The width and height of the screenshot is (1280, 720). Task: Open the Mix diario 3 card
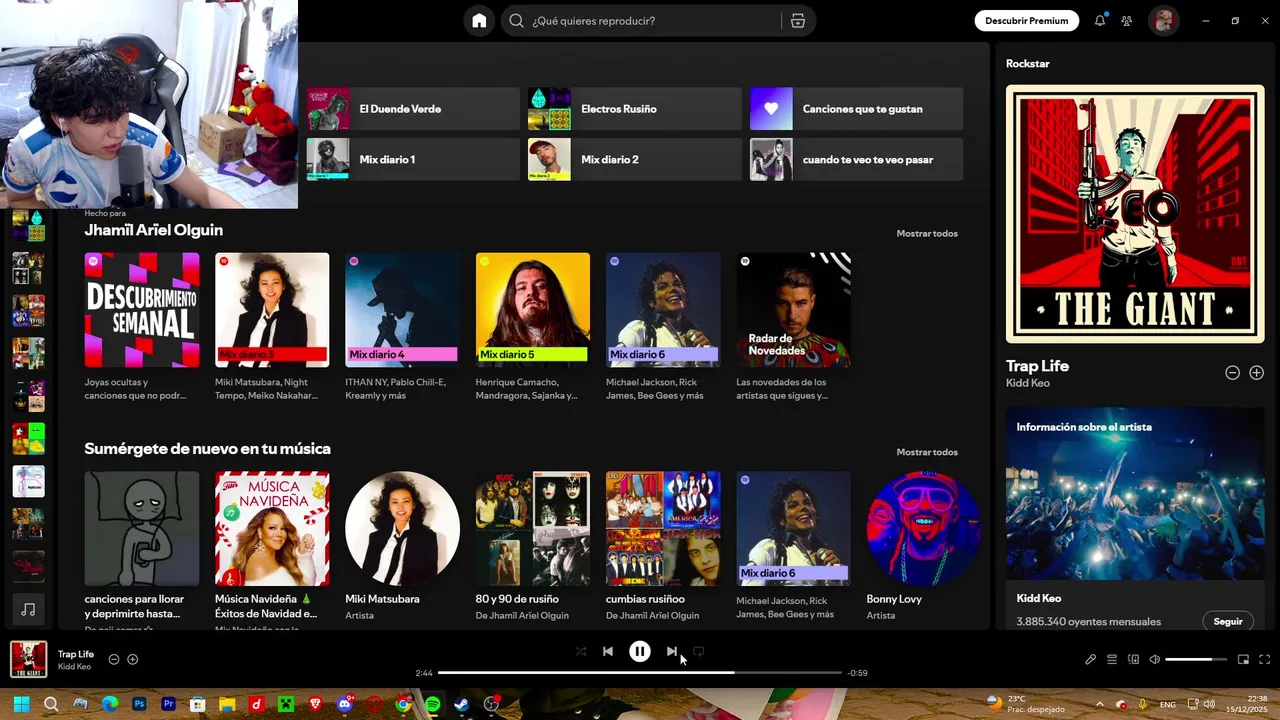272,326
